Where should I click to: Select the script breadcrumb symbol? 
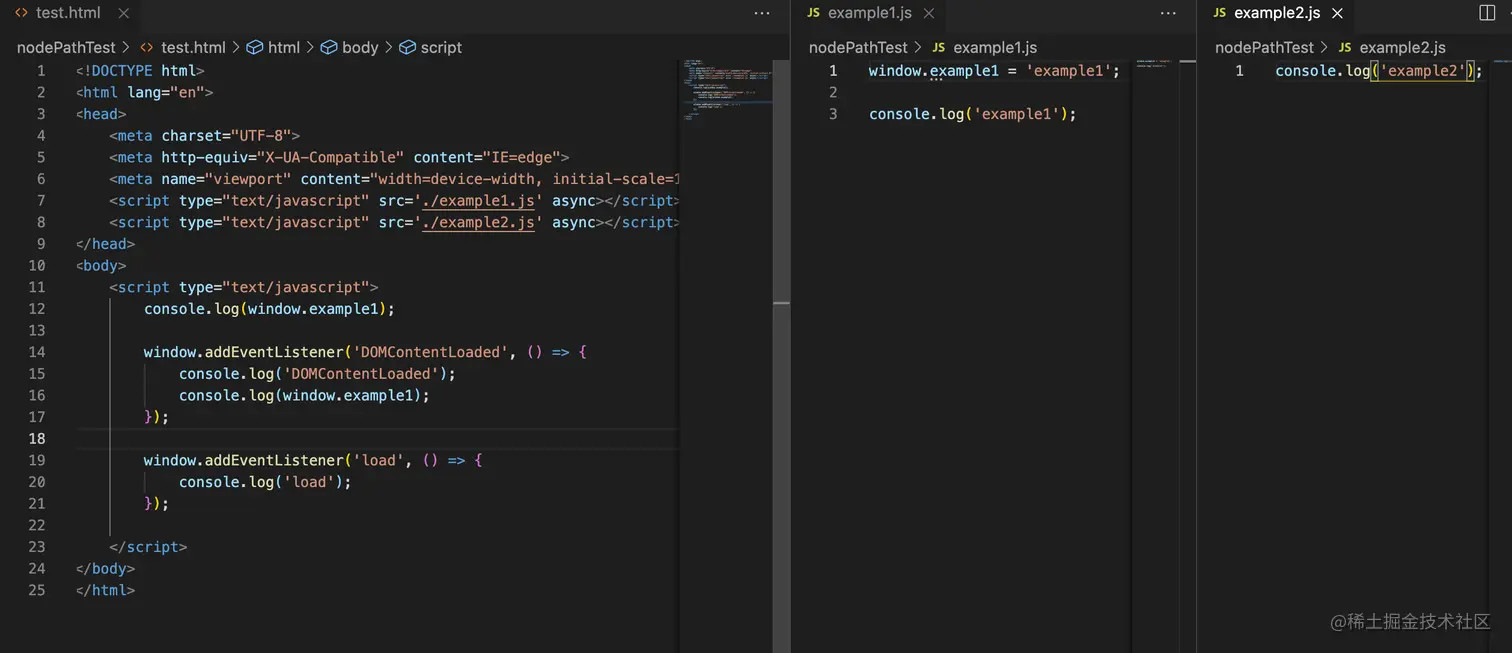point(441,47)
